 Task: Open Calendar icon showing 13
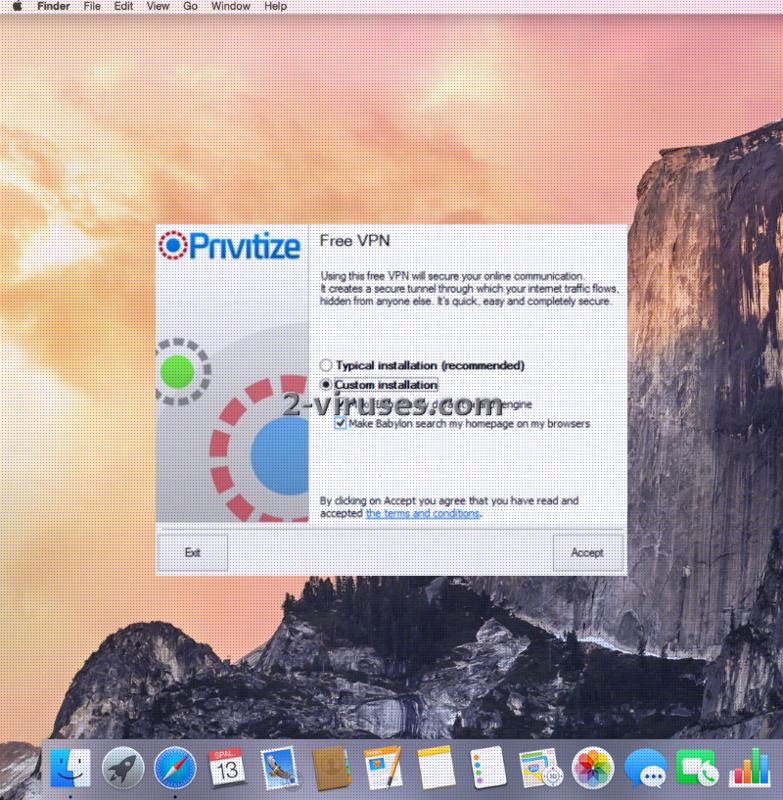[226, 767]
